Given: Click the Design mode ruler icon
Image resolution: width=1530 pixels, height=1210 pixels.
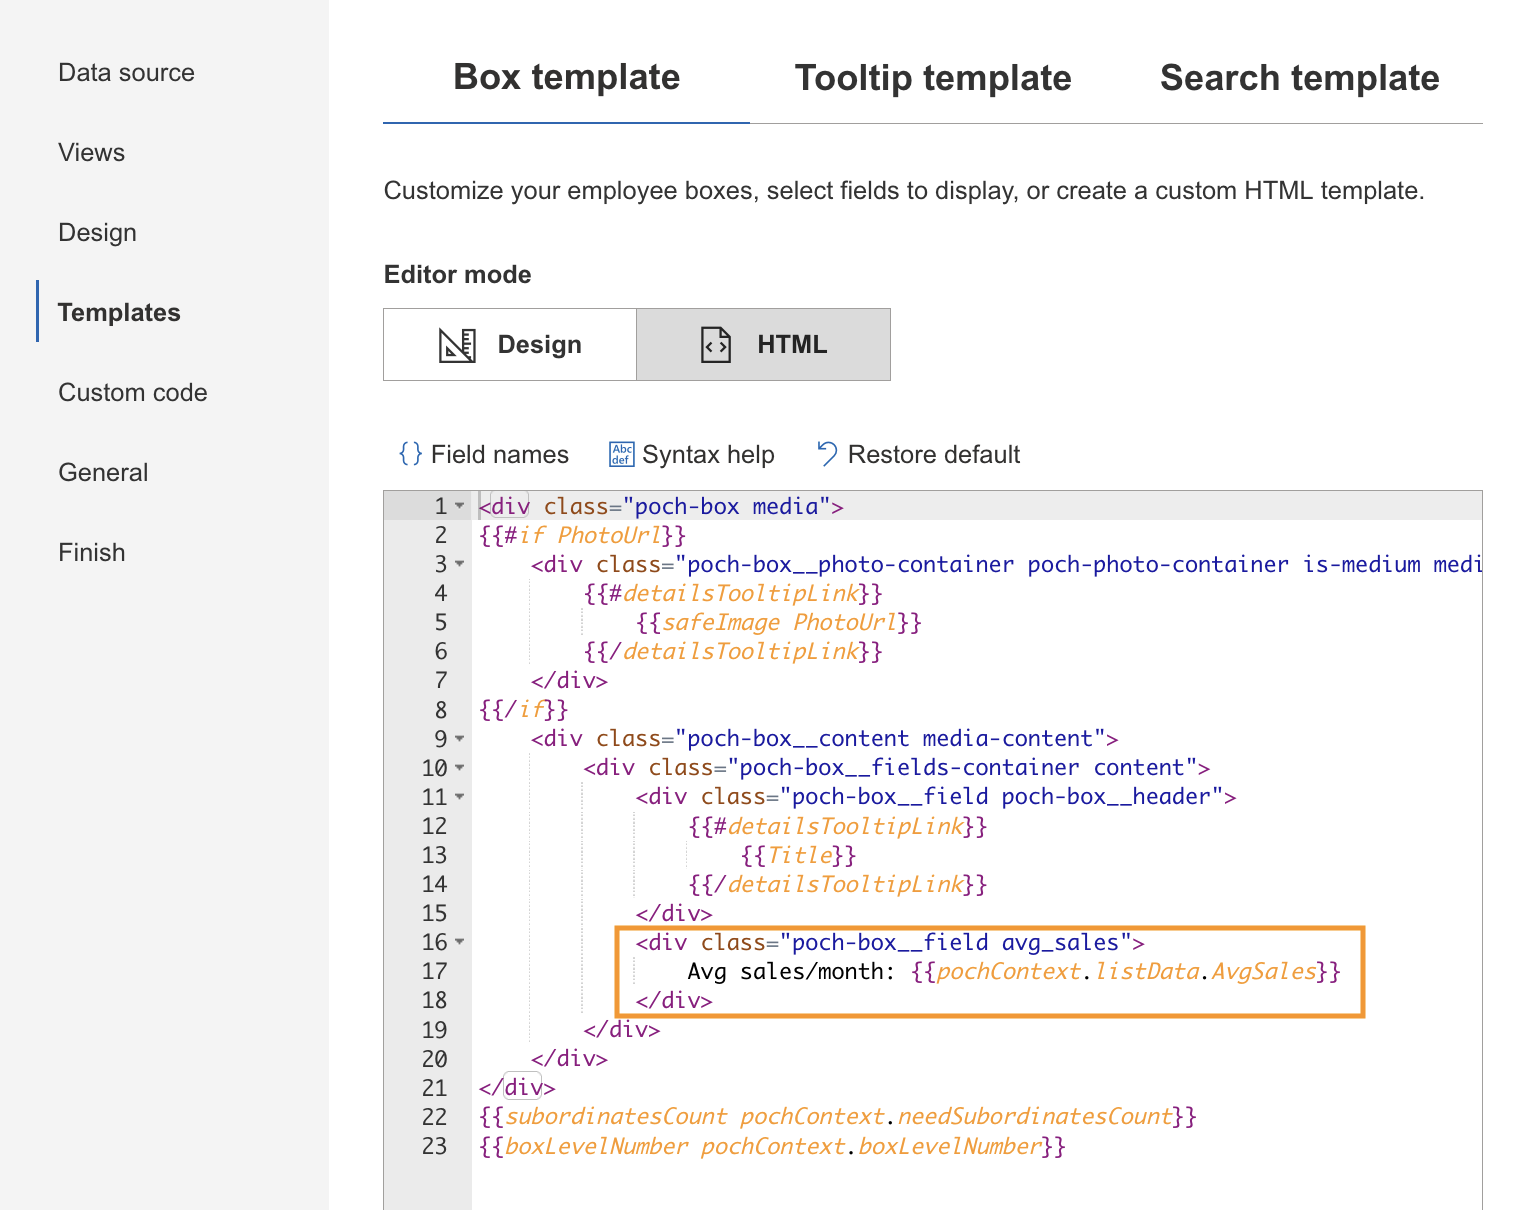Looking at the screenshot, I should coord(457,345).
